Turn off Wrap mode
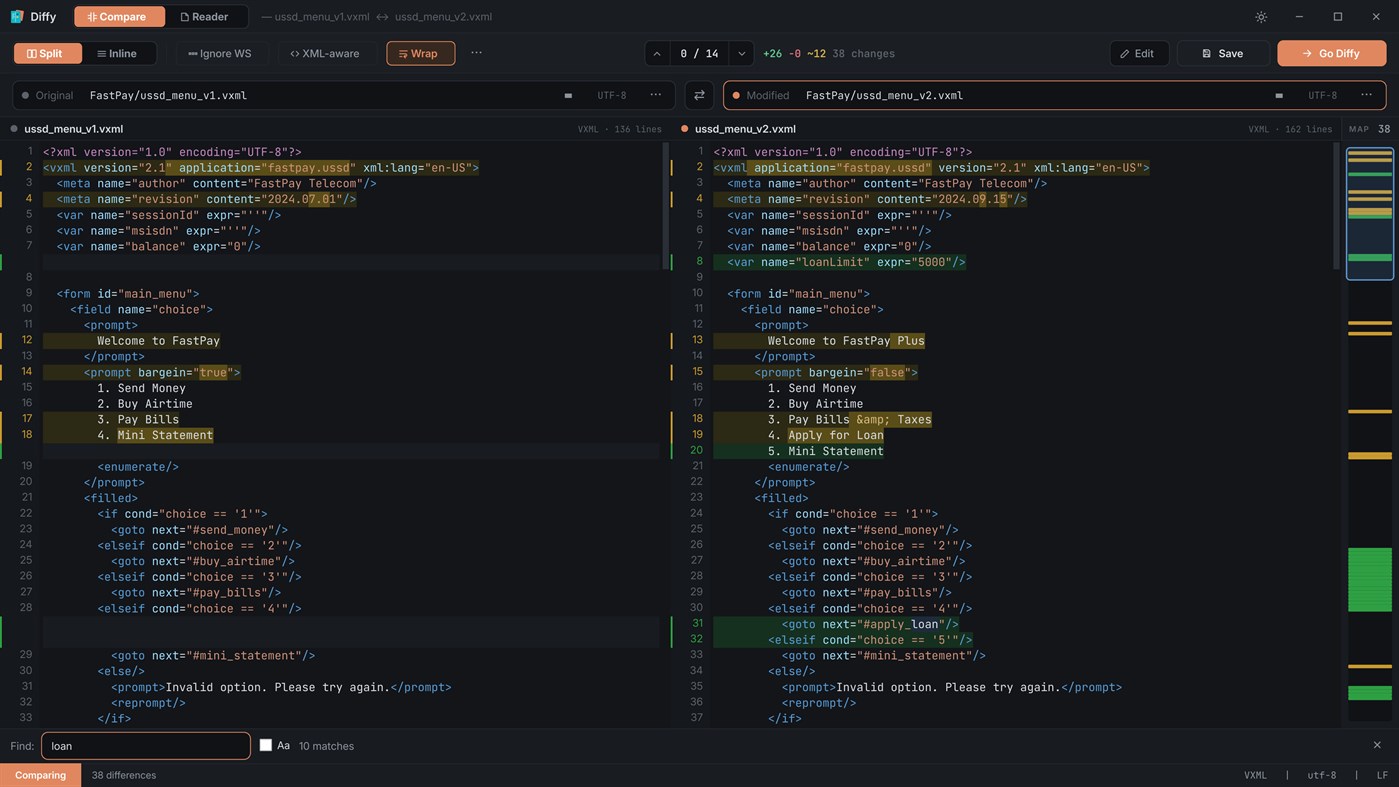Viewport: 1399px width, 787px height. (420, 54)
